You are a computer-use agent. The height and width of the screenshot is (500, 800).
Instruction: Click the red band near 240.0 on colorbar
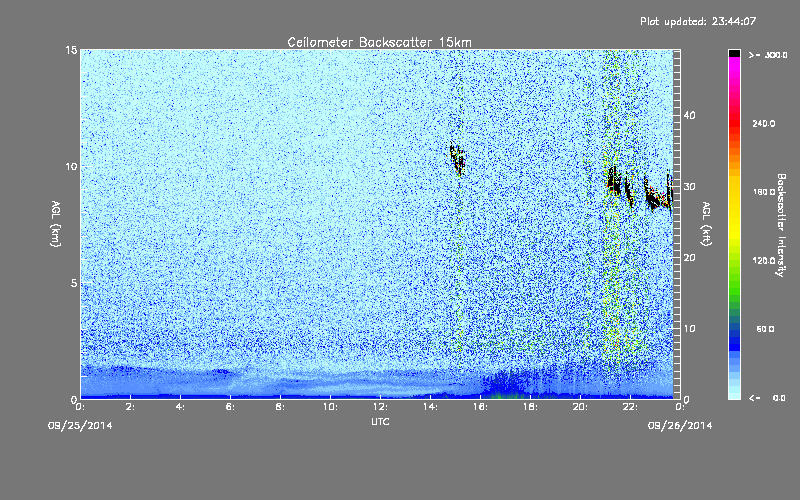click(x=734, y=124)
